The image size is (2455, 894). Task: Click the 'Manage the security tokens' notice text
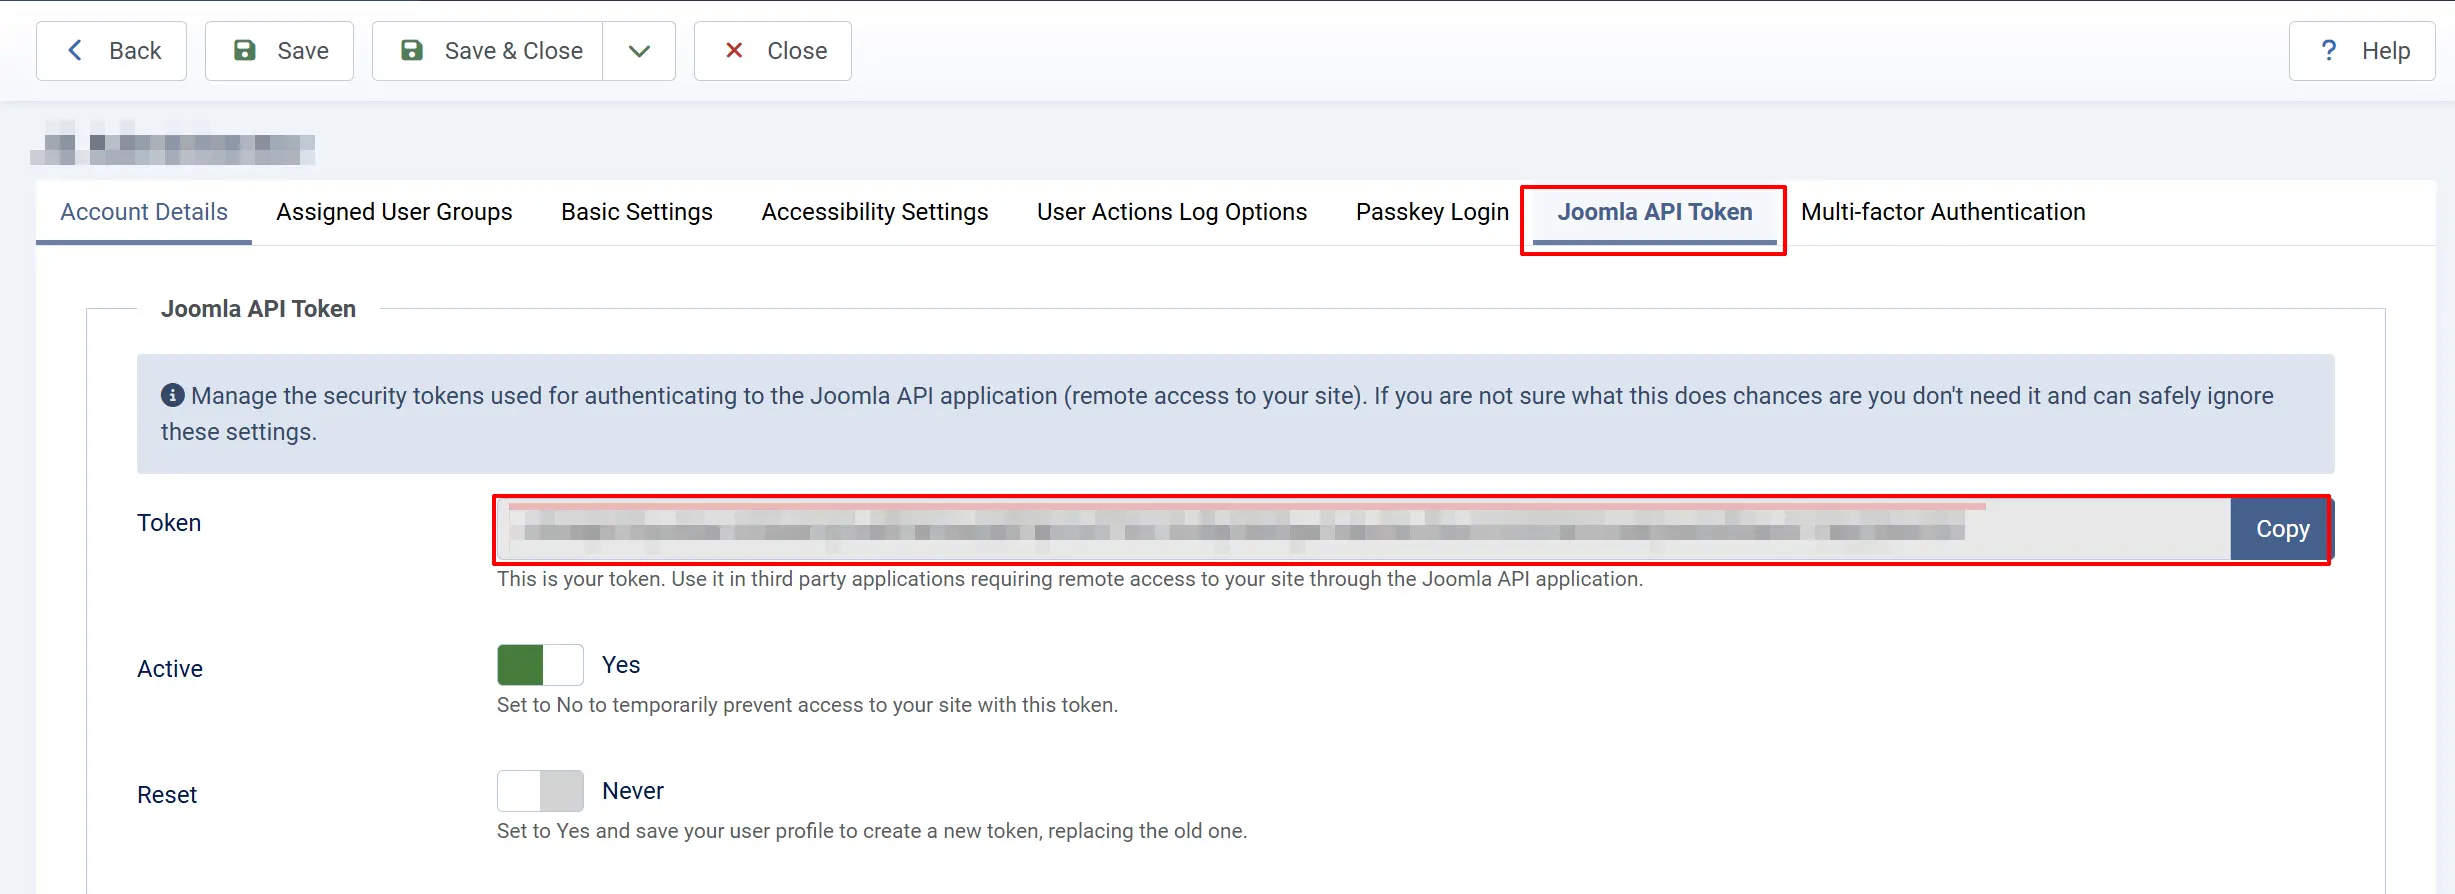(x=1217, y=414)
